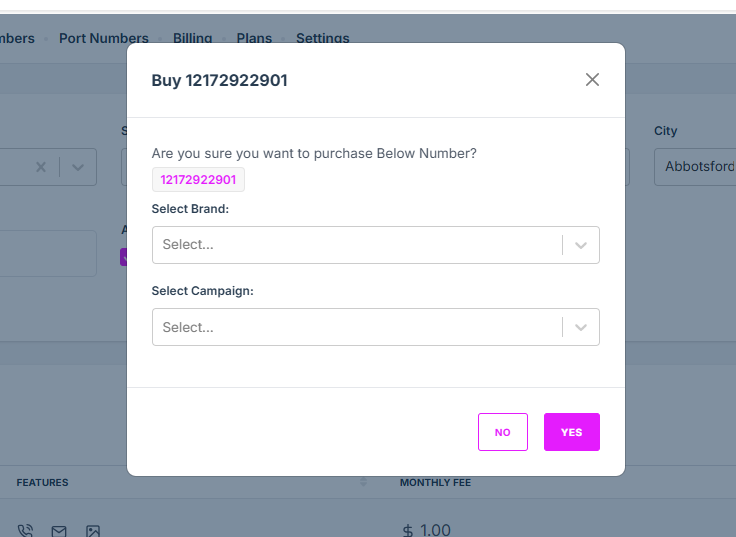Viewport: 736px width, 537px height.
Task: Toggle the purple checkbox behind dialog
Action: (x=123, y=257)
